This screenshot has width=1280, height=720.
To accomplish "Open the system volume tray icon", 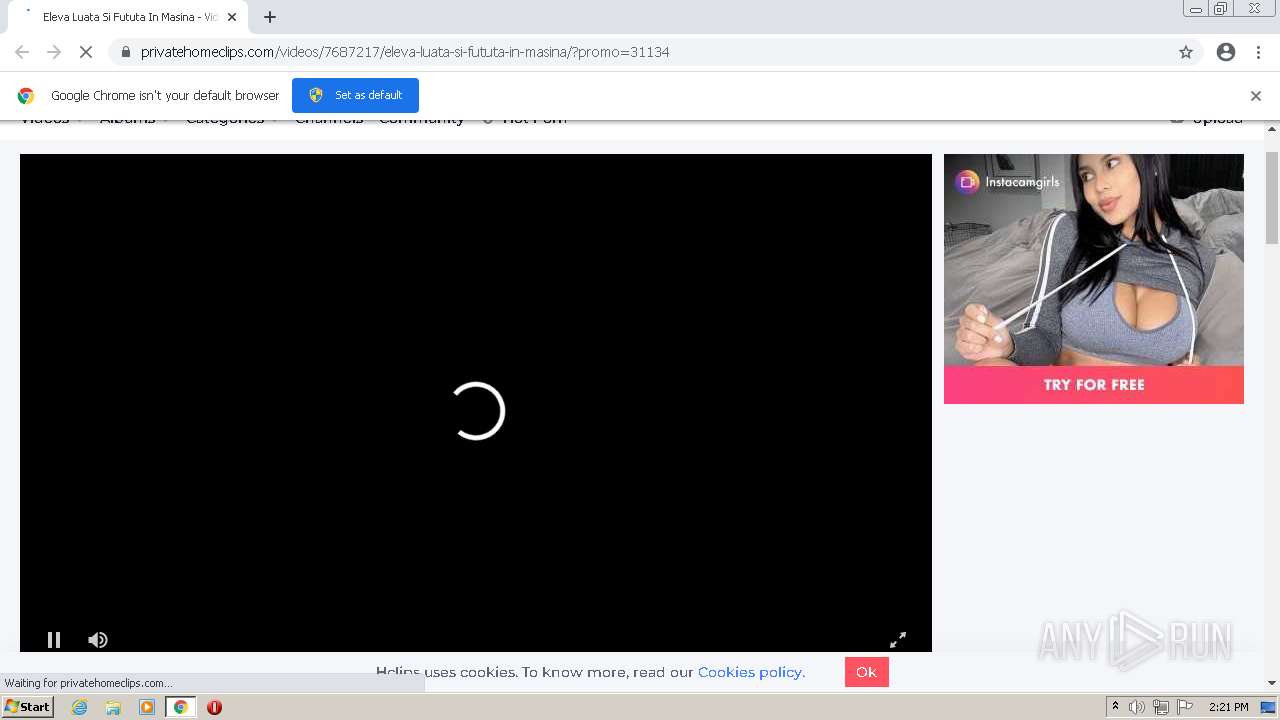I will click(x=1136, y=707).
